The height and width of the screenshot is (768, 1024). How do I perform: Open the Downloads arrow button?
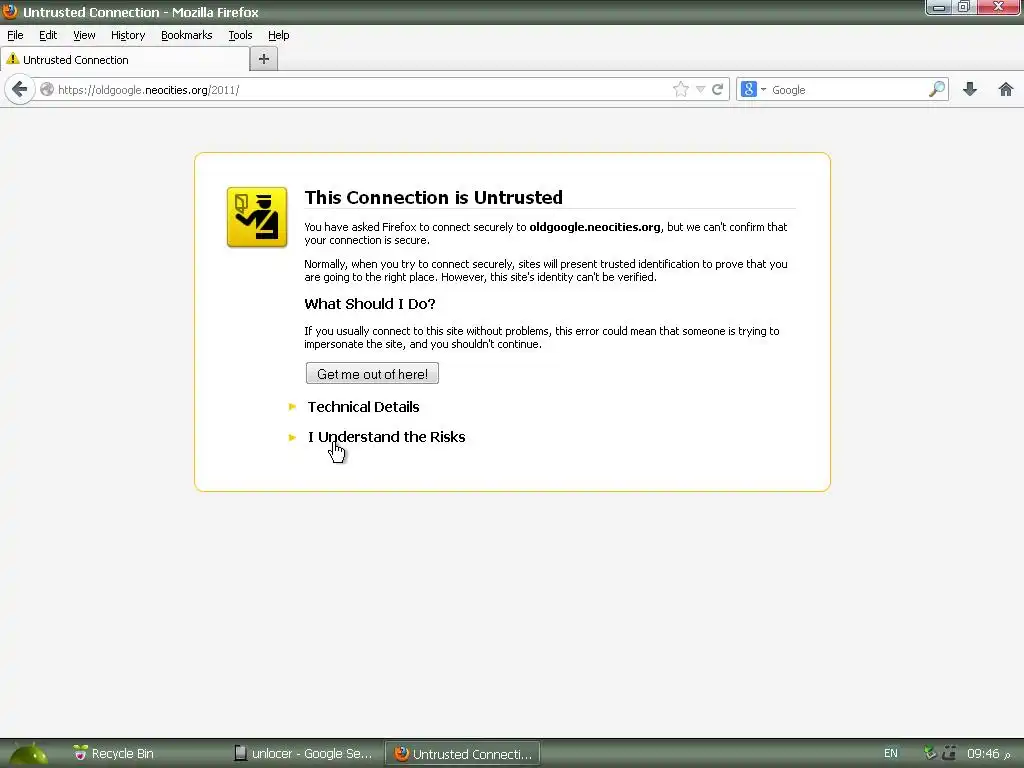[x=970, y=89]
